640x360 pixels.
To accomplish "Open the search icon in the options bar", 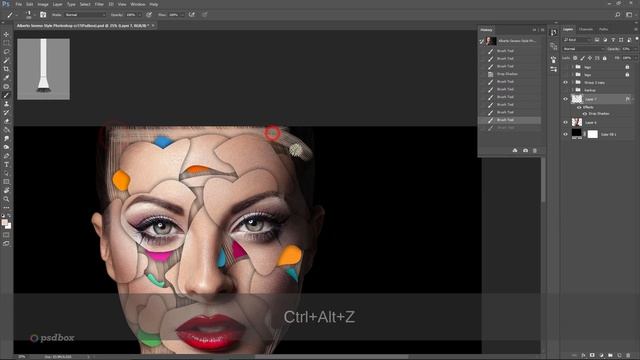I will pos(618,15).
